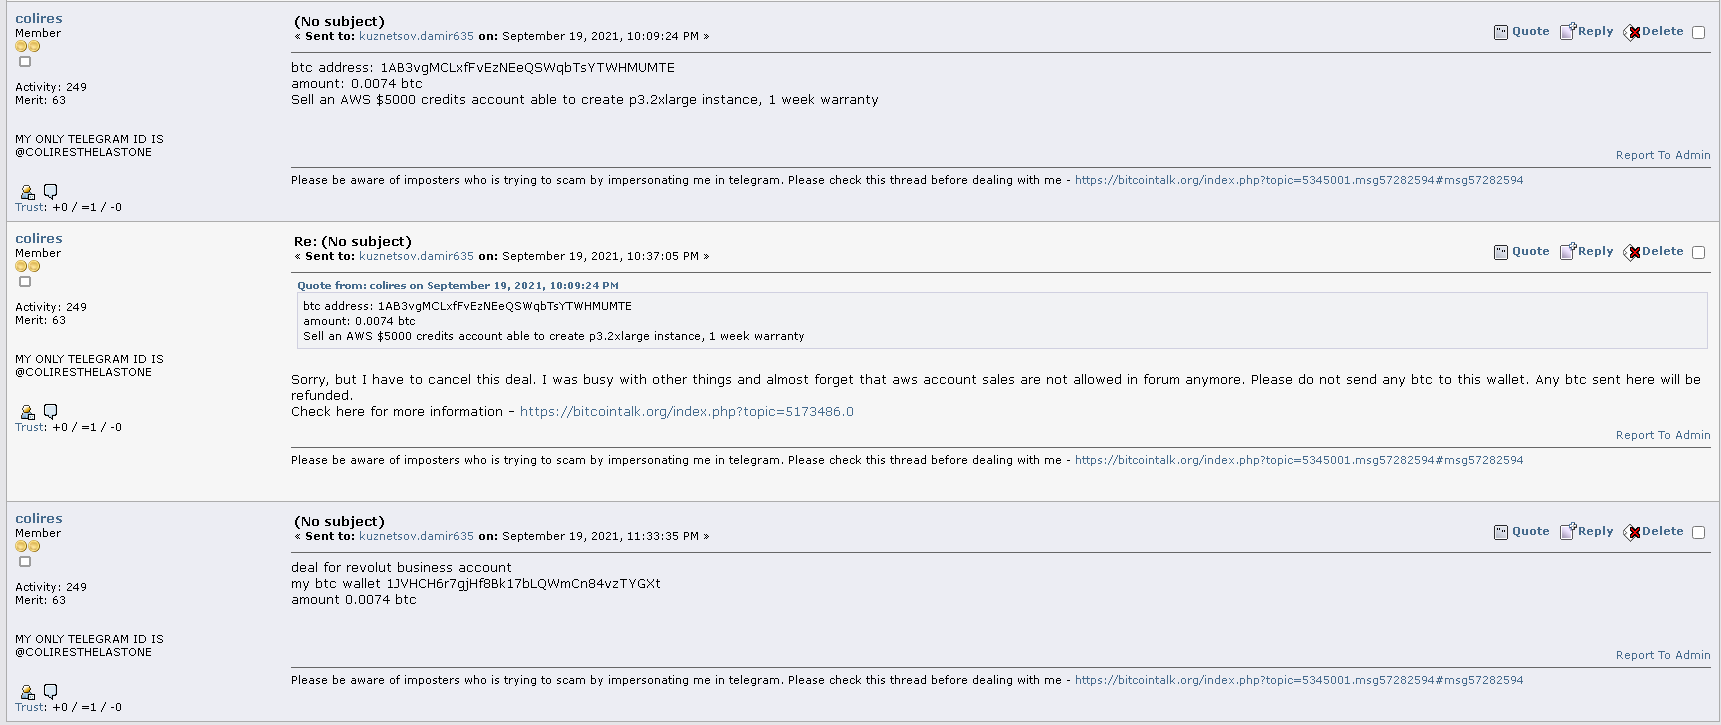Click Trust link under first post

pos(30,207)
